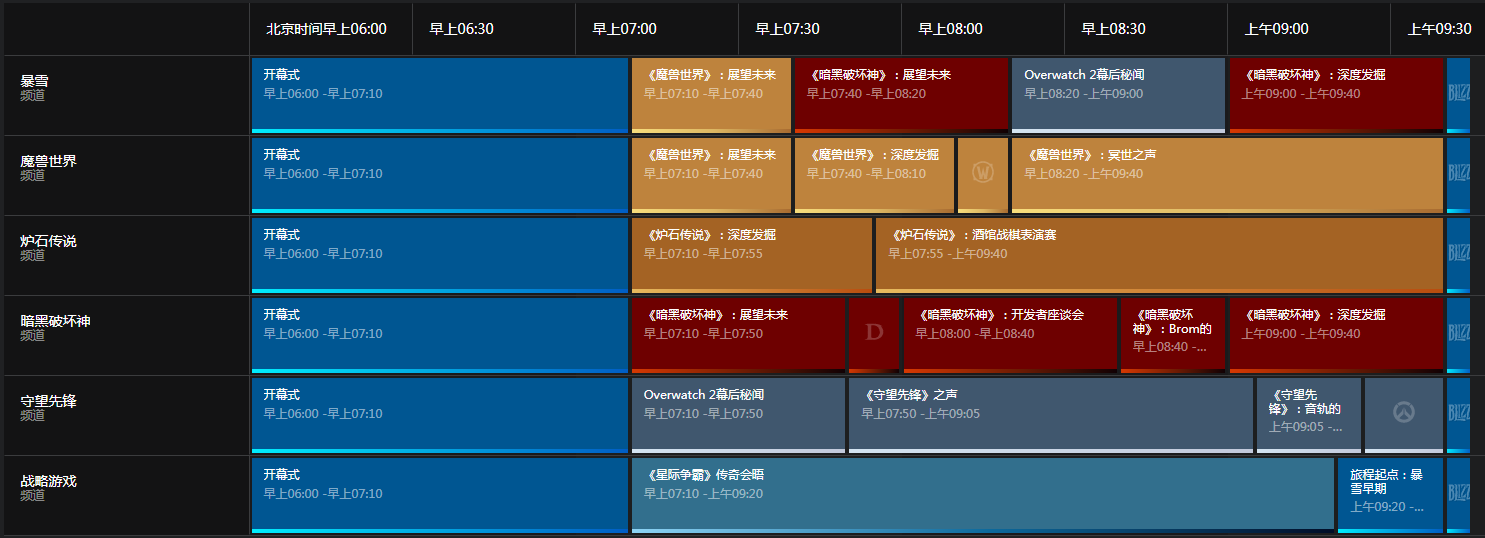Click the Diablo 'D' logo block
1485x538 pixels.
(874, 334)
